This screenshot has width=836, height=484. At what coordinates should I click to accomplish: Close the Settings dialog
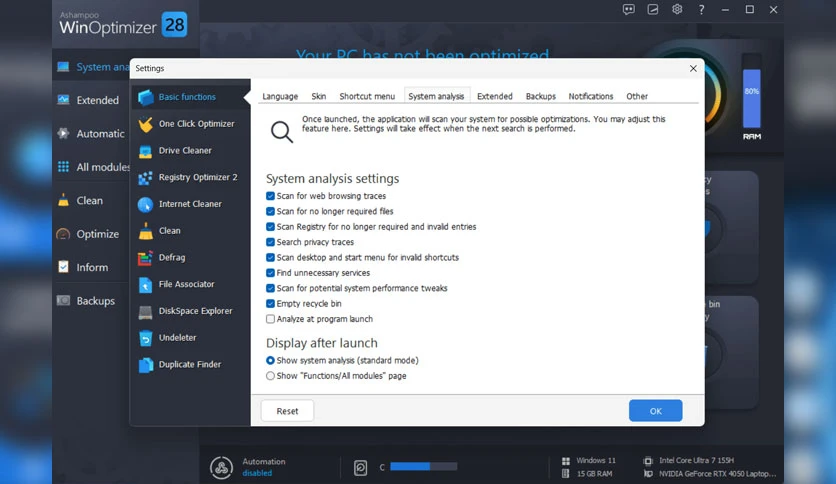[x=693, y=68]
